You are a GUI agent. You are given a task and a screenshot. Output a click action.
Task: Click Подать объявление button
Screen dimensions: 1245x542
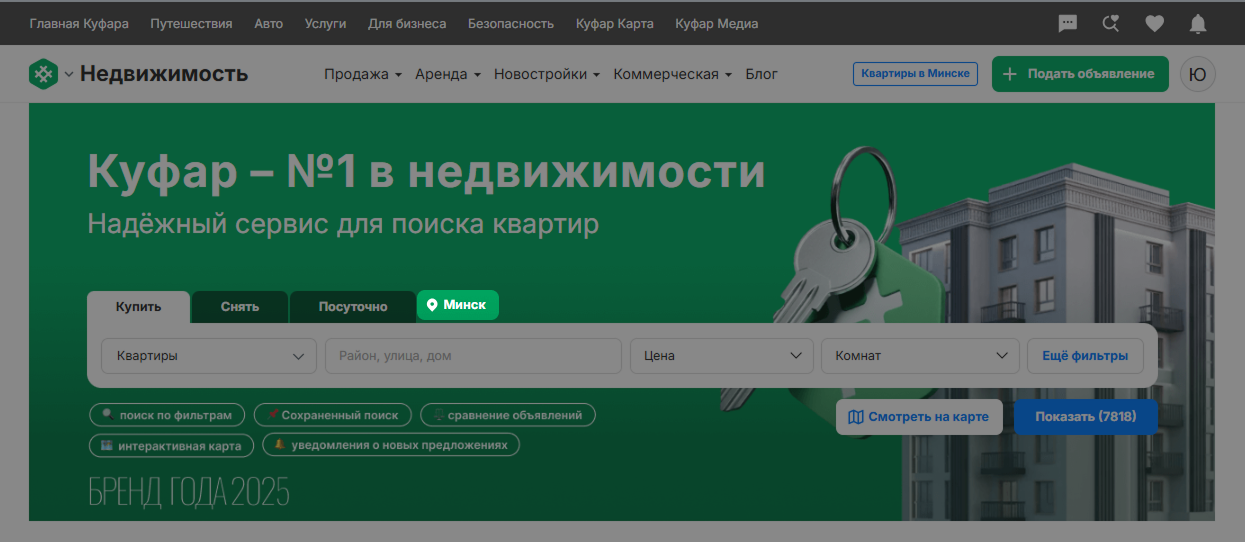tap(1080, 74)
